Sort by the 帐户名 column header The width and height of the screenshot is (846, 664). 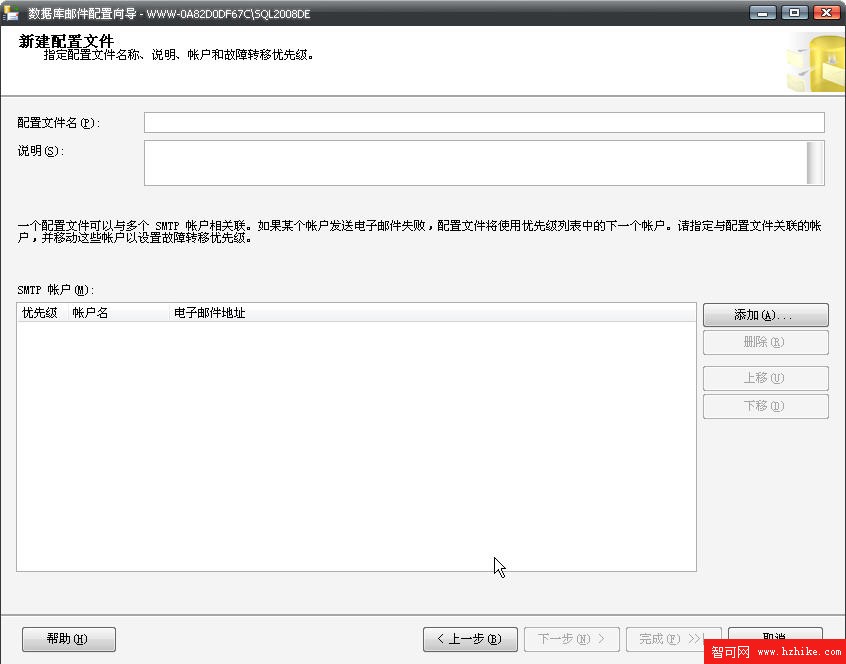click(x=119, y=313)
